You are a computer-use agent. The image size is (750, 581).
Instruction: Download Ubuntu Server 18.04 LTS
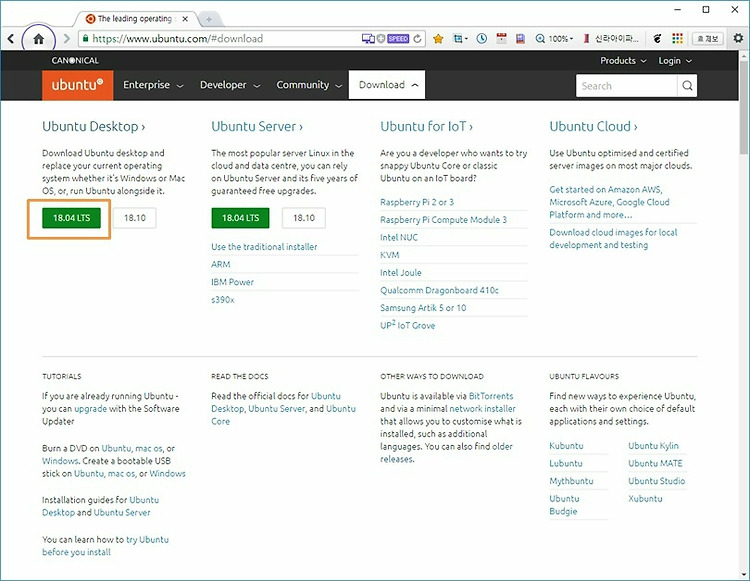coord(240,218)
